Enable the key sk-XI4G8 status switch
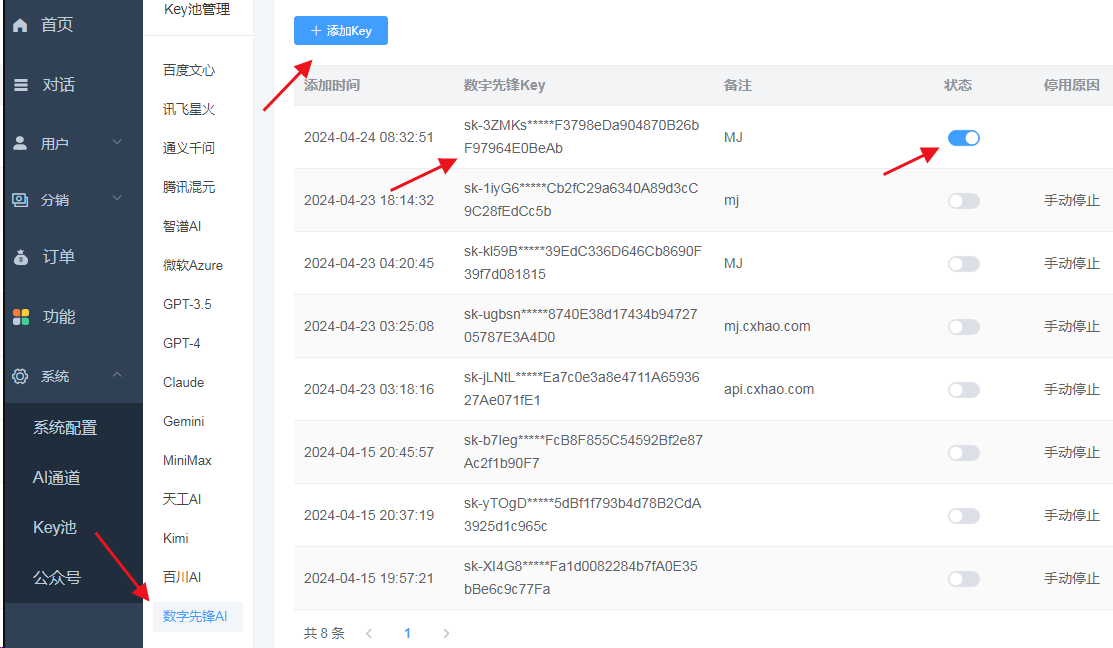Screen dimensions: 1113x648 tap(963, 579)
